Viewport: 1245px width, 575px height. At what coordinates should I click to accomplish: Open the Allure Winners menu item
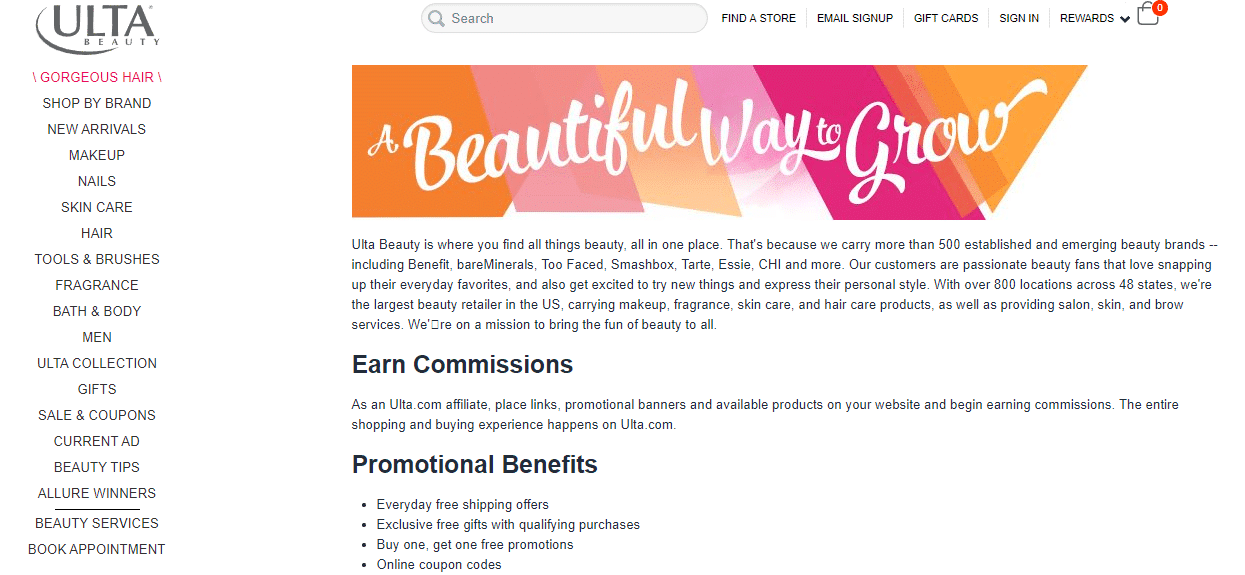pos(97,493)
